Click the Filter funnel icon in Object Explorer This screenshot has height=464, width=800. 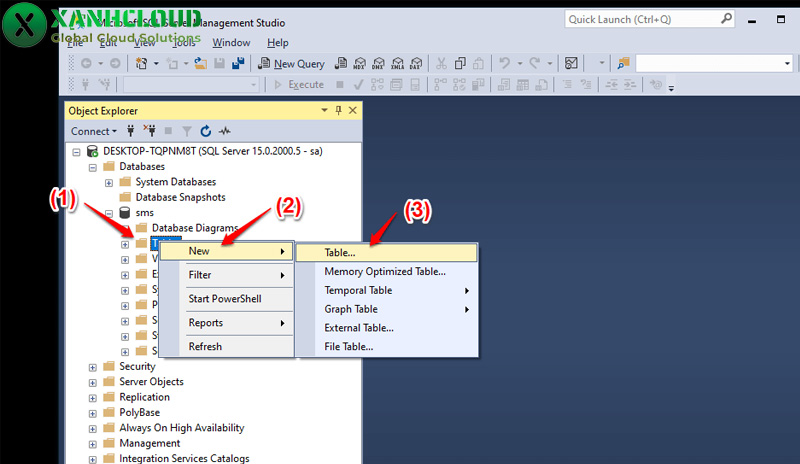(x=187, y=132)
